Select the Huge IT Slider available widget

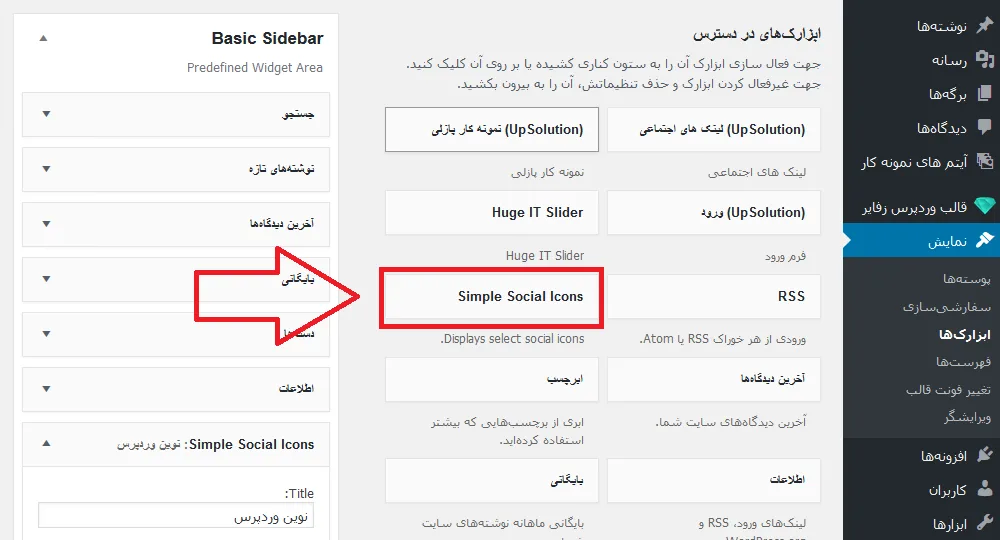point(492,212)
